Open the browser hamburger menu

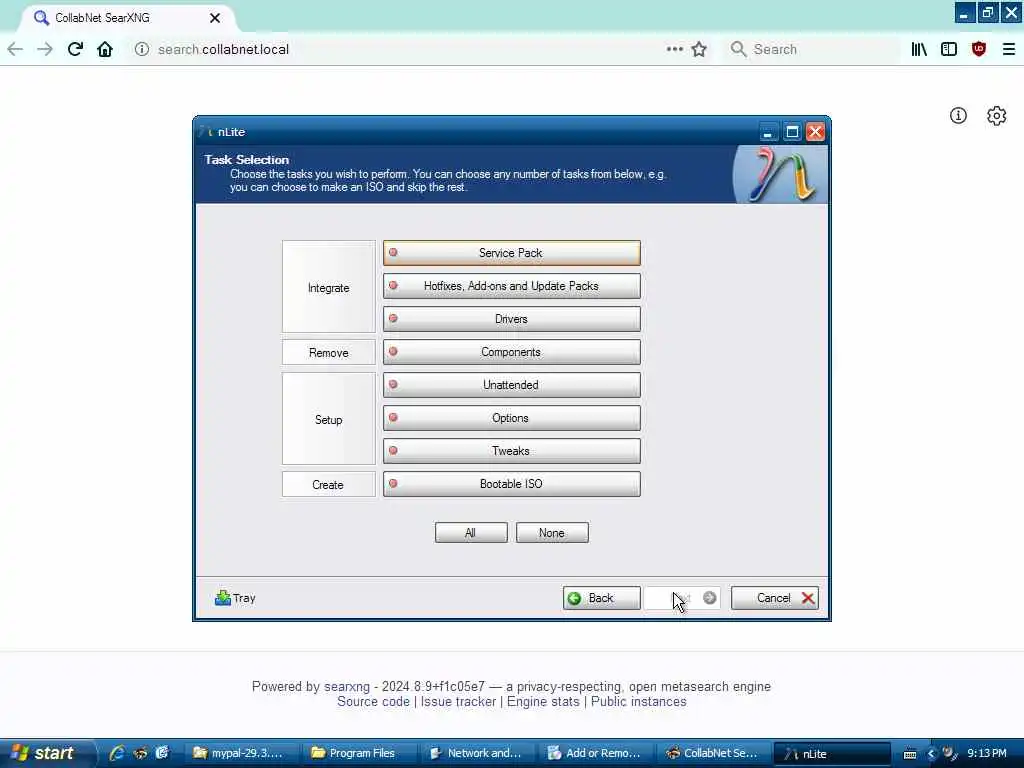click(x=1009, y=49)
